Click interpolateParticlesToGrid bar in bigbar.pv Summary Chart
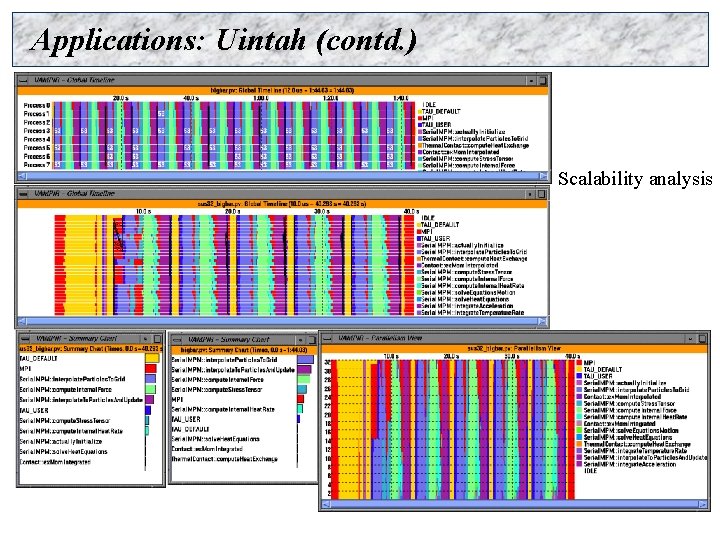The height and width of the screenshot is (540, 720). (305, 360)
